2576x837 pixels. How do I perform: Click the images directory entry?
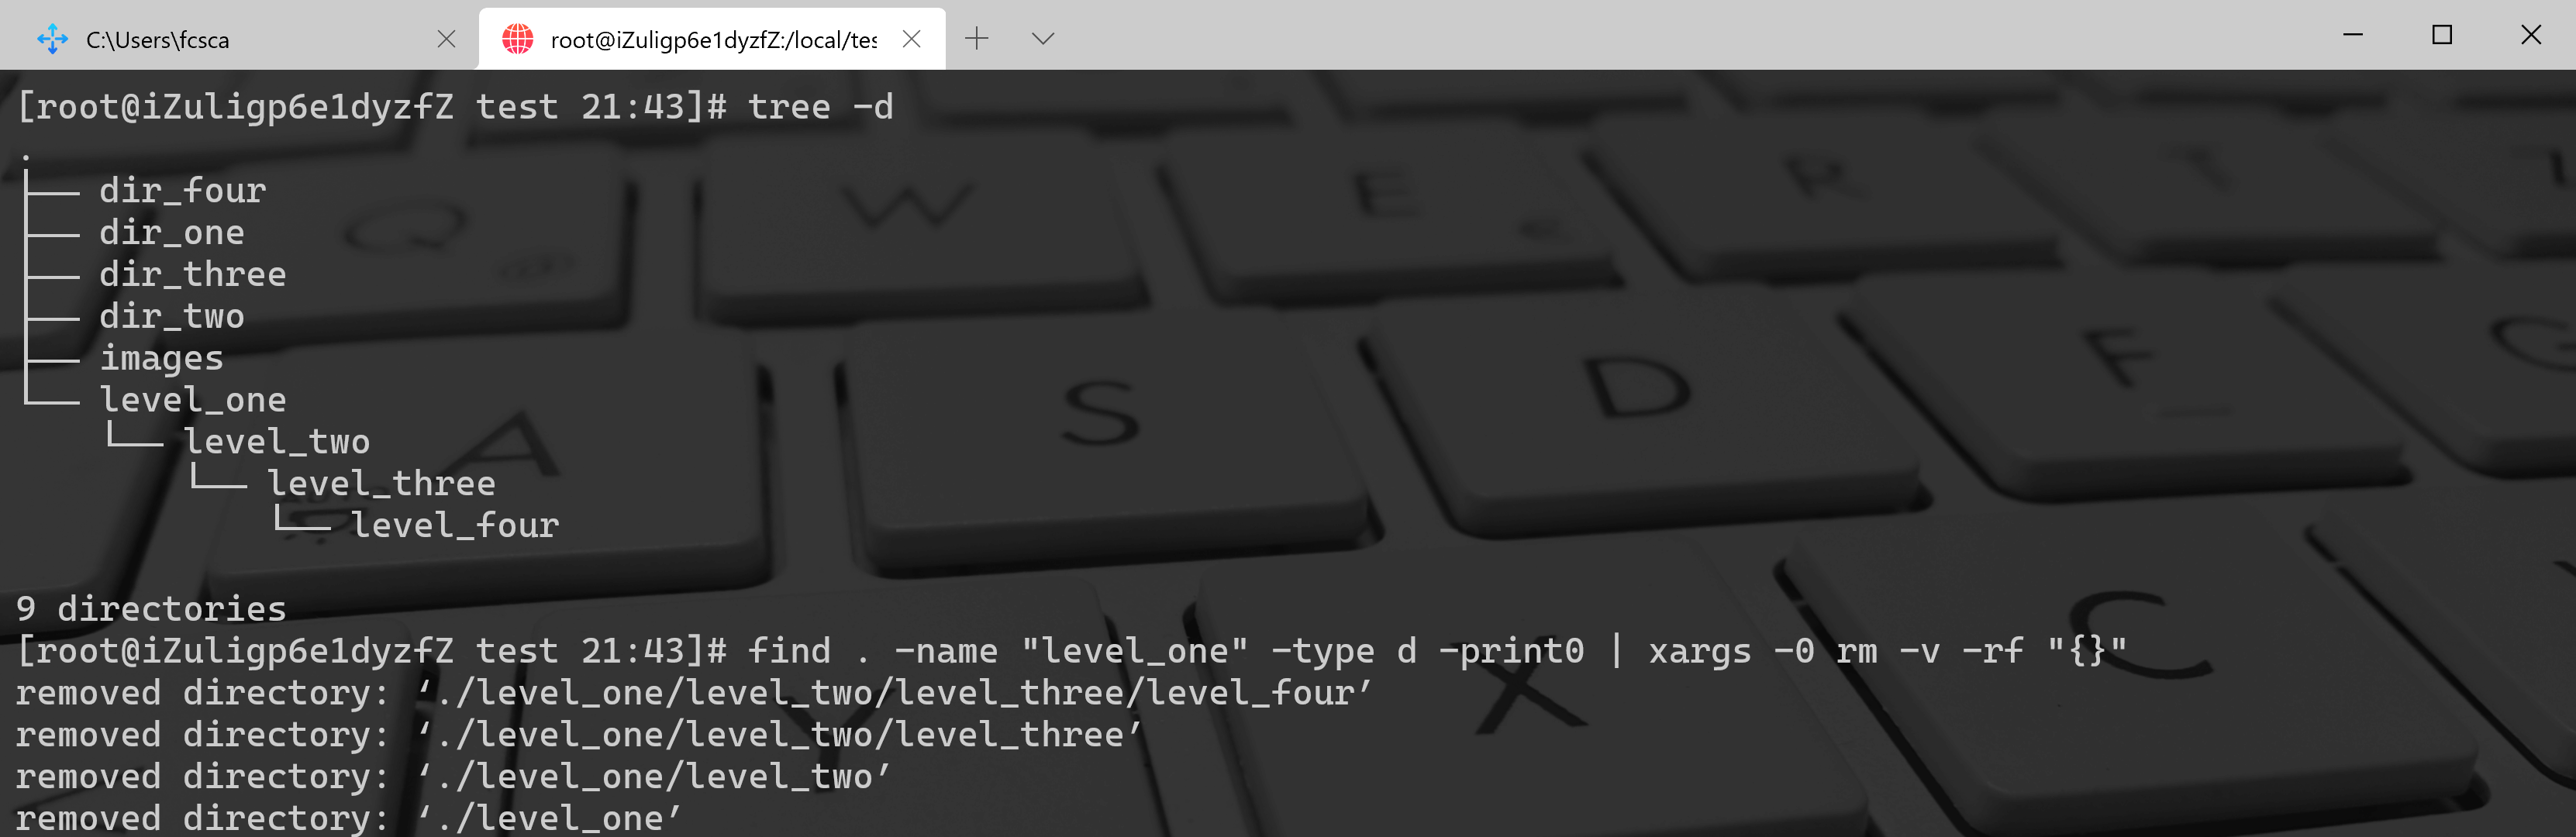pyautogui.click(x=161, y=358)
